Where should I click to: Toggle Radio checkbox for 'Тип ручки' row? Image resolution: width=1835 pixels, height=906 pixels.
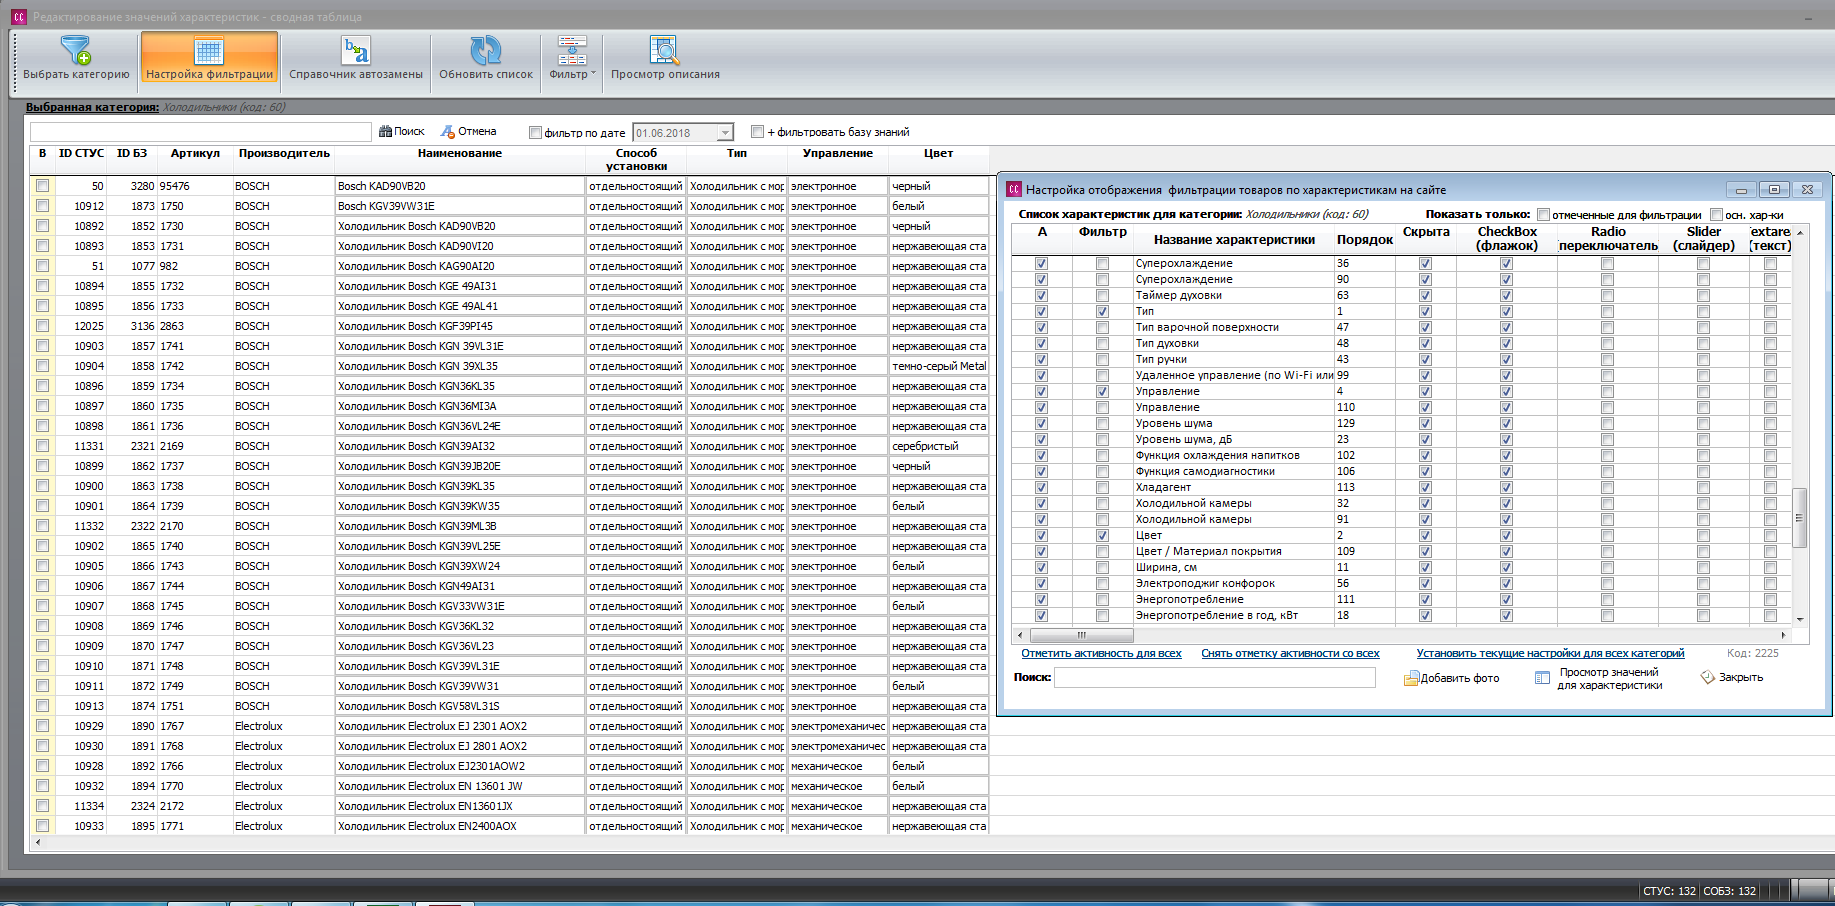click(1607, 359)
